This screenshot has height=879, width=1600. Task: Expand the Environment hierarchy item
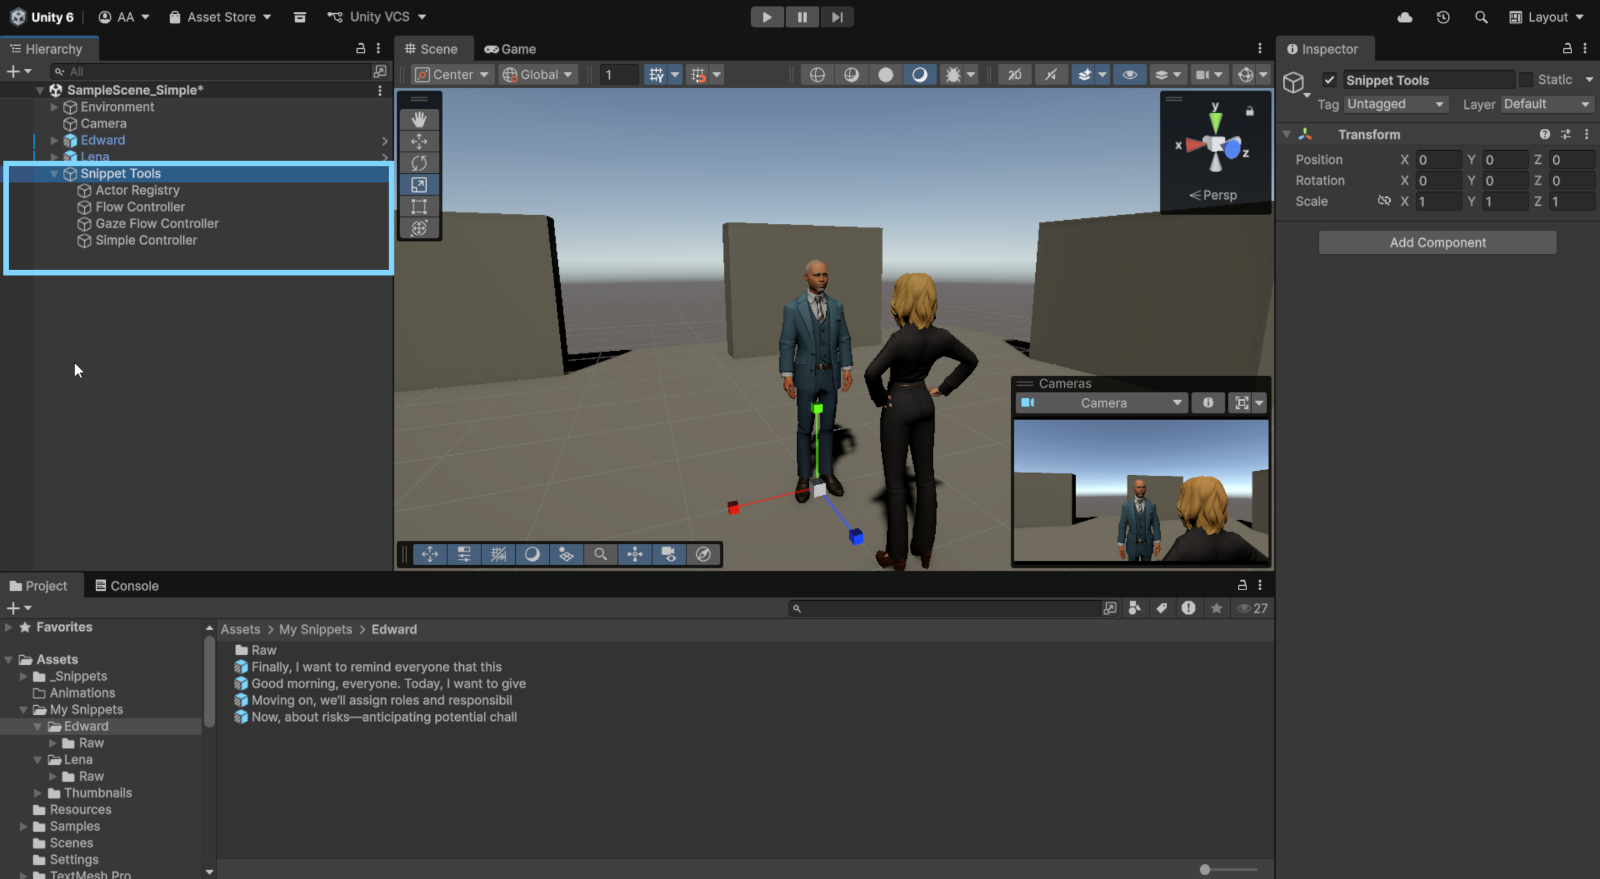54,107
